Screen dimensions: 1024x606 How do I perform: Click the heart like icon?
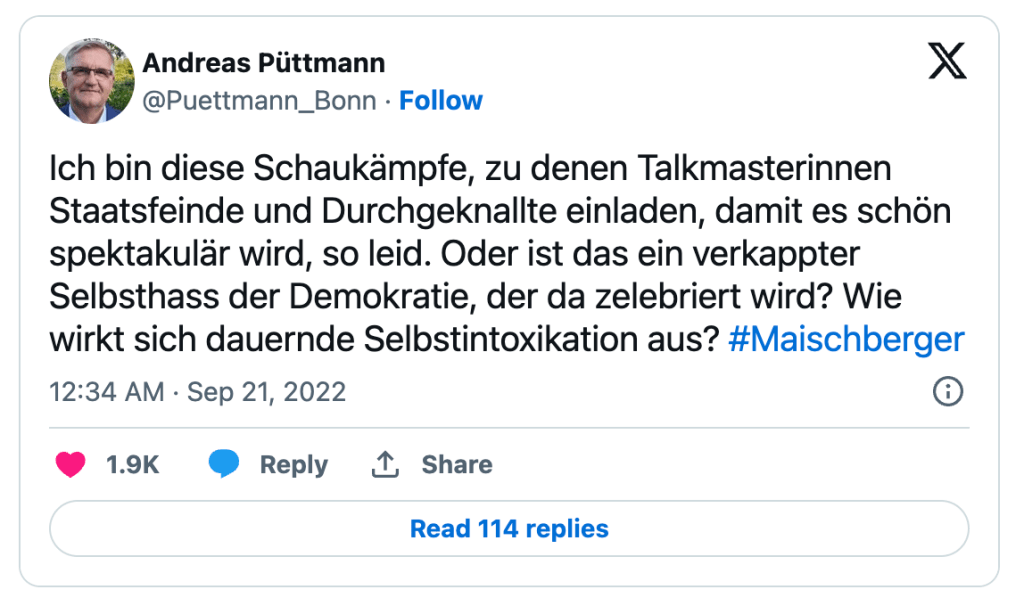[x=70, y=465]
